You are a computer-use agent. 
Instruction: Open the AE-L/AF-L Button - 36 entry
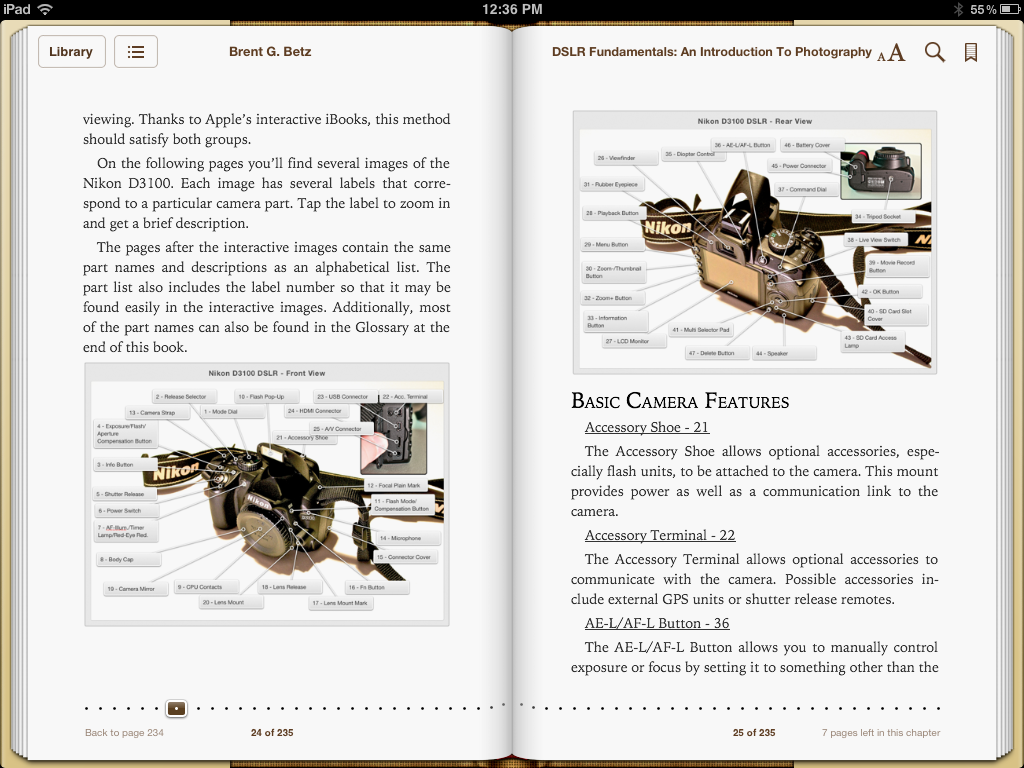[x=657, y=623]
